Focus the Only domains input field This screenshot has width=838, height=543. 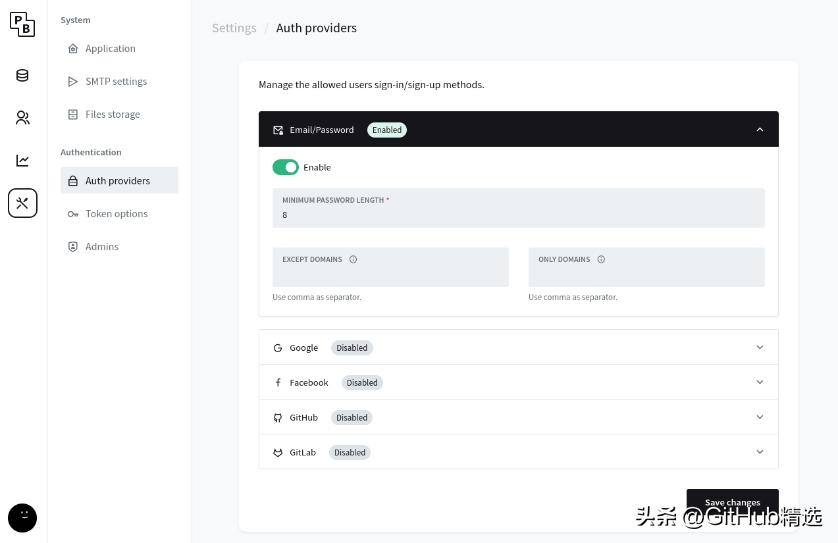(x=647, y=267)
